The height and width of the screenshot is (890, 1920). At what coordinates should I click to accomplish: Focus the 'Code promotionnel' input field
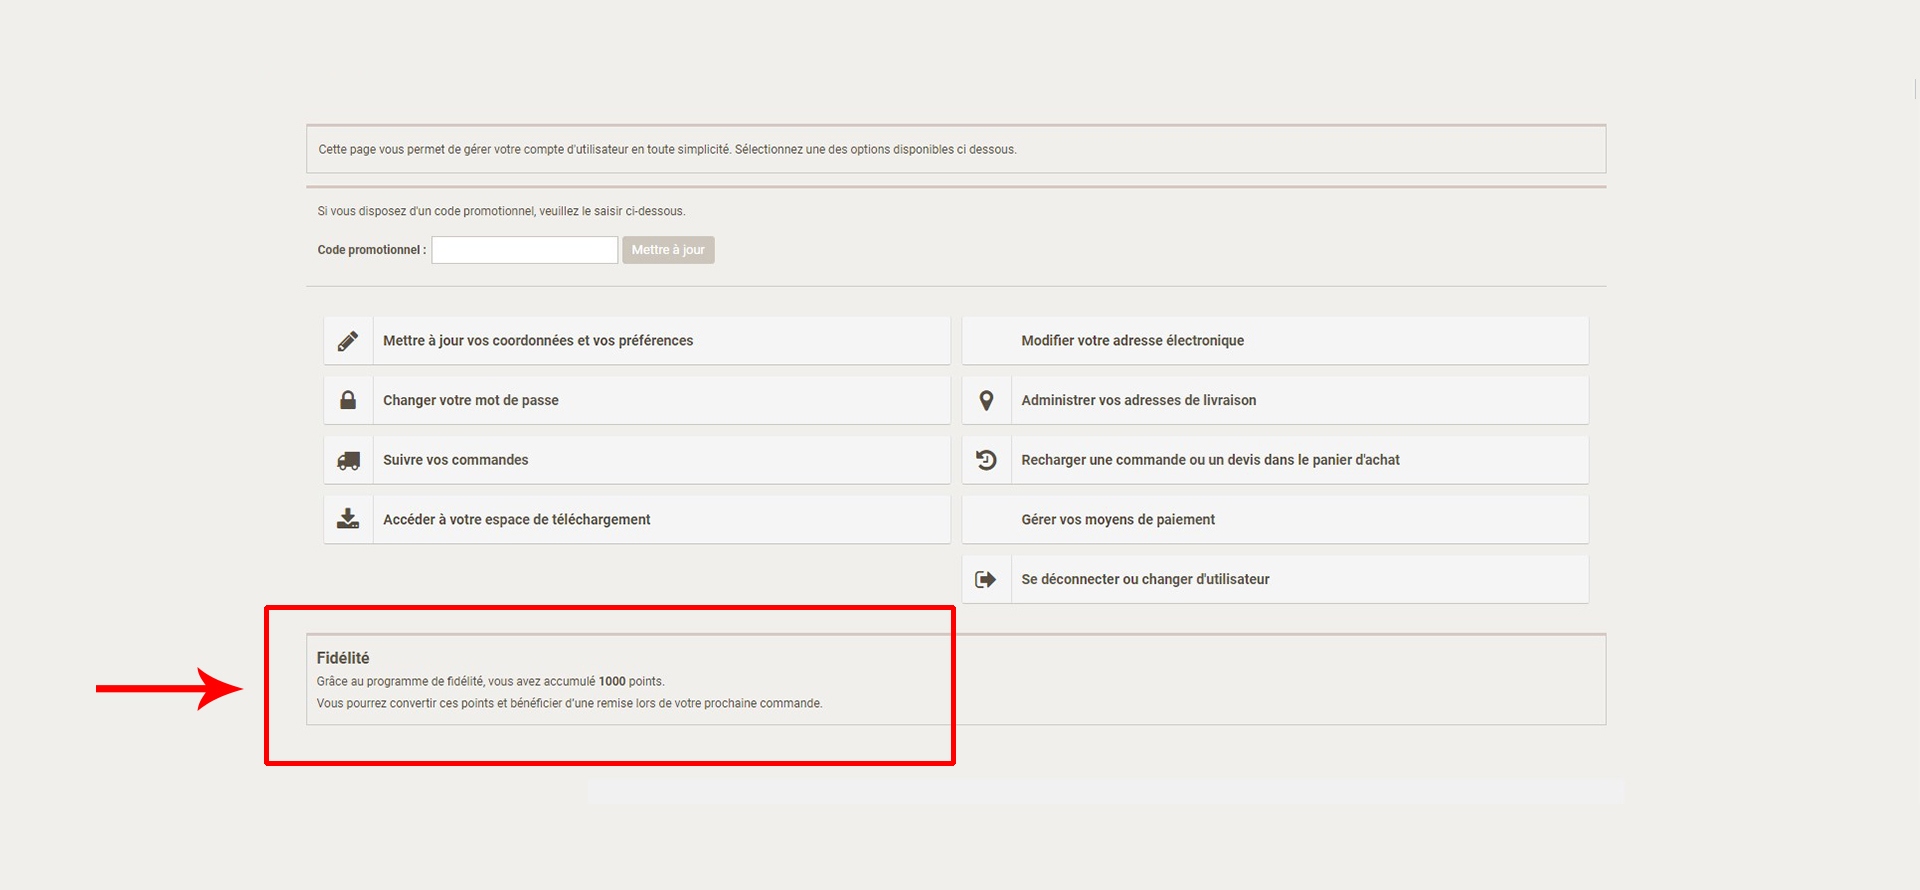[x=524, y=250]
